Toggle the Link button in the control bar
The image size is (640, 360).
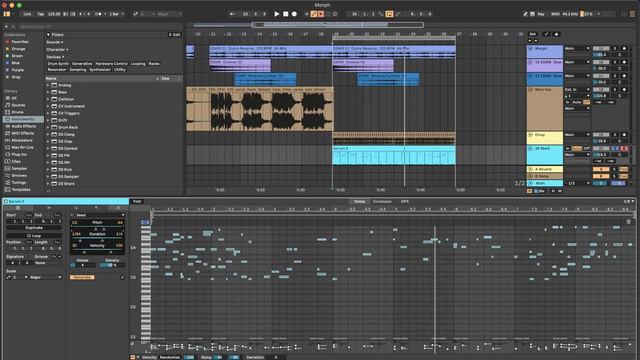coord(27,14)
